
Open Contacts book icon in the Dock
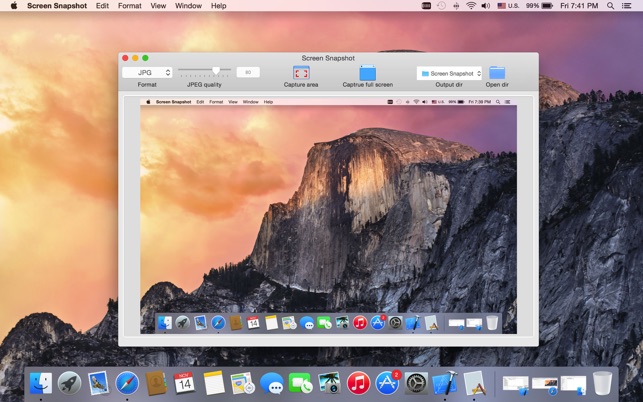point(156,383)
